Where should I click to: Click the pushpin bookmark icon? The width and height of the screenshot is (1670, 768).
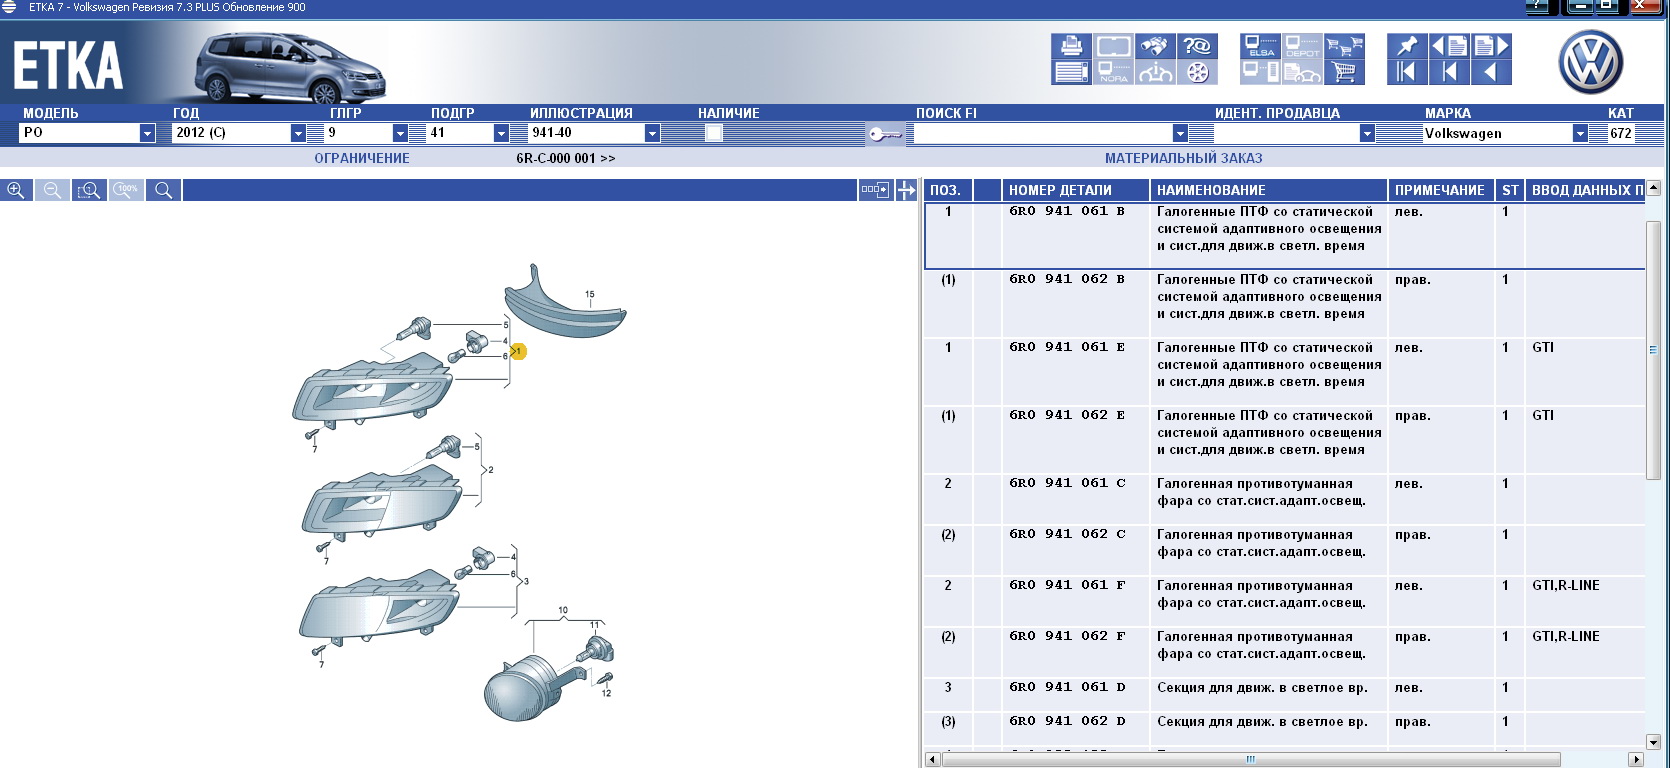(1406, 46)
